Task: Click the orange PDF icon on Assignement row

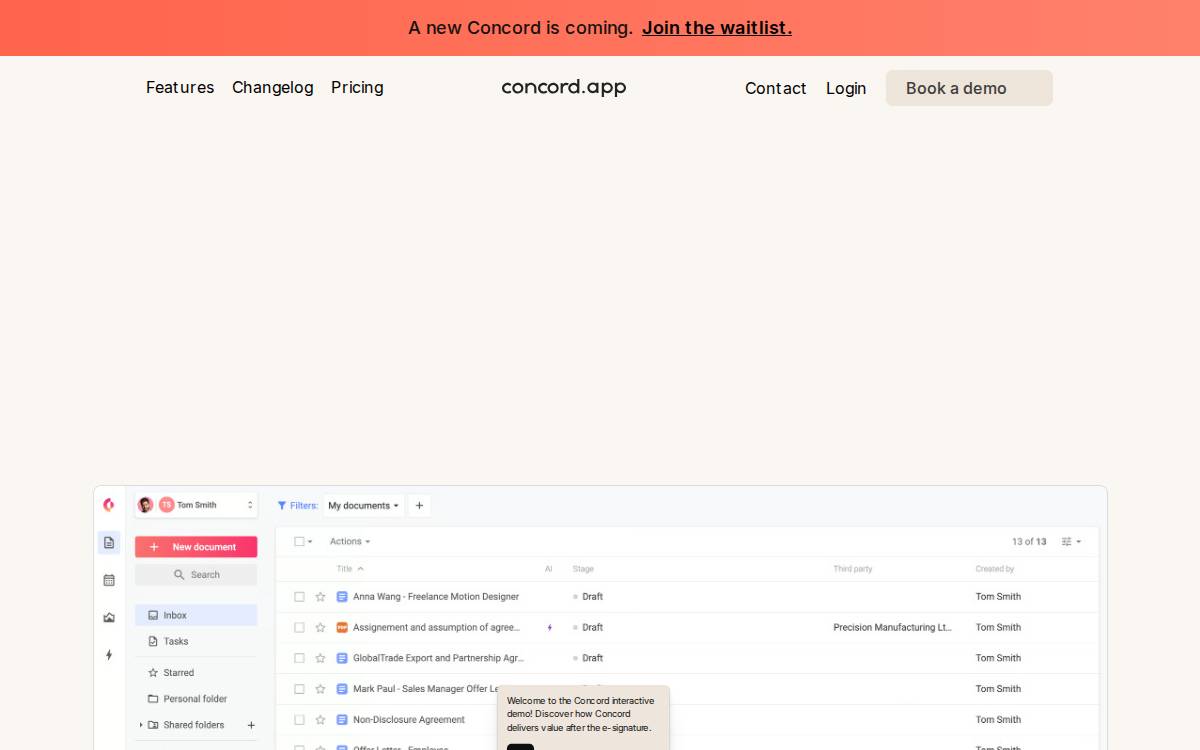Action: [342, 628]
